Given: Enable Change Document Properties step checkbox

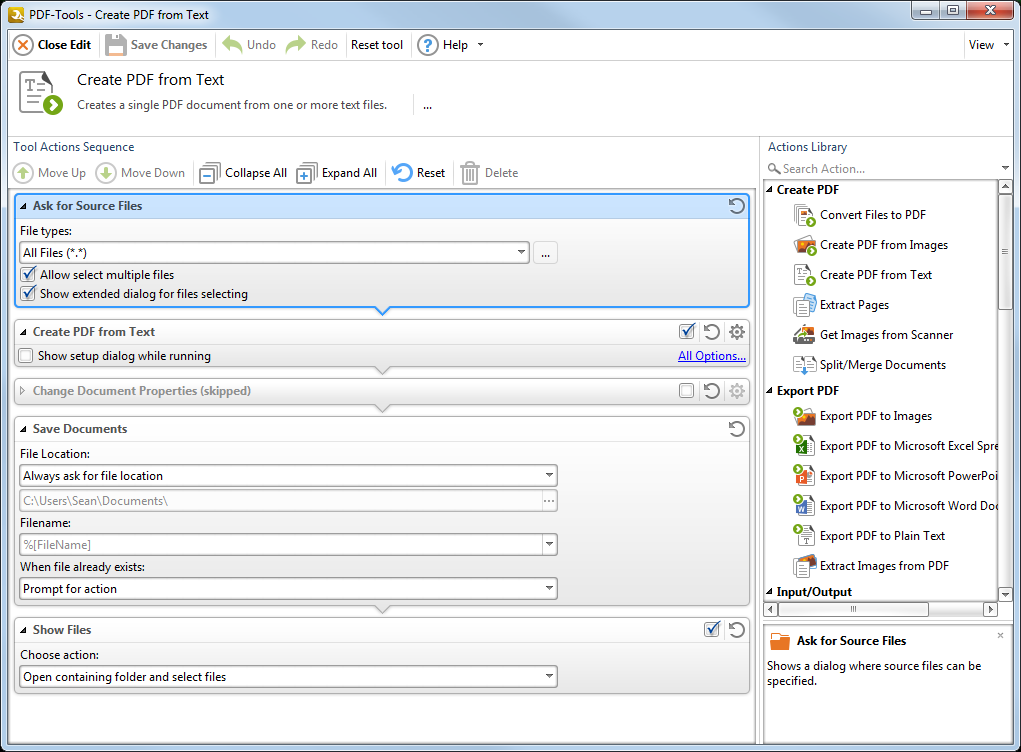Looking at the screenshot, I should coord(686,391).
